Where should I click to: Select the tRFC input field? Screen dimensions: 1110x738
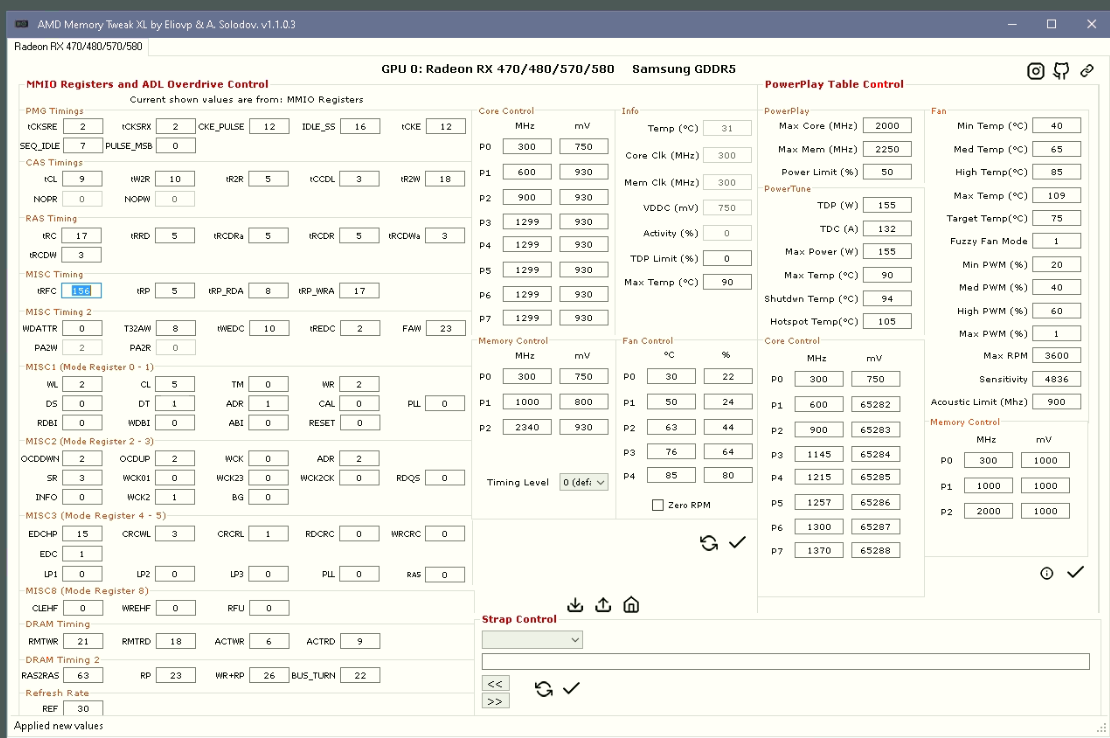[x=81, y=291]
